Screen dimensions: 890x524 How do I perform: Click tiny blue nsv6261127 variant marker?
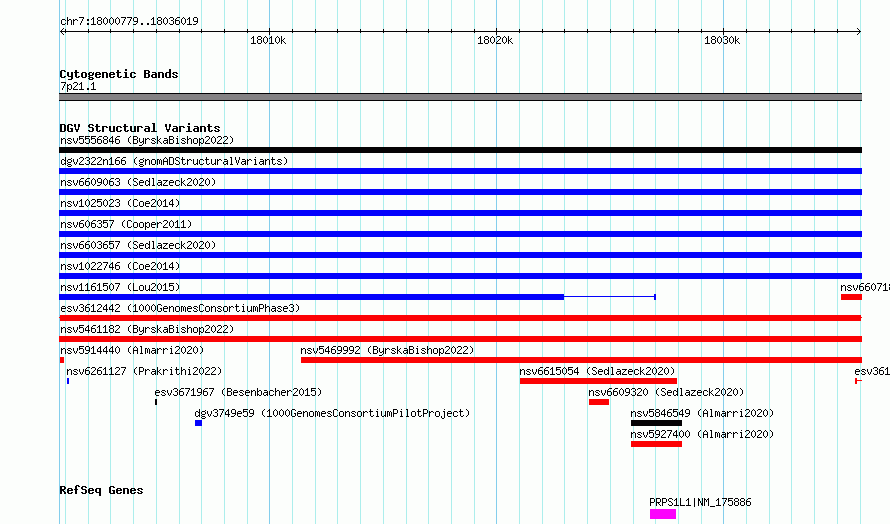point(68,381)
